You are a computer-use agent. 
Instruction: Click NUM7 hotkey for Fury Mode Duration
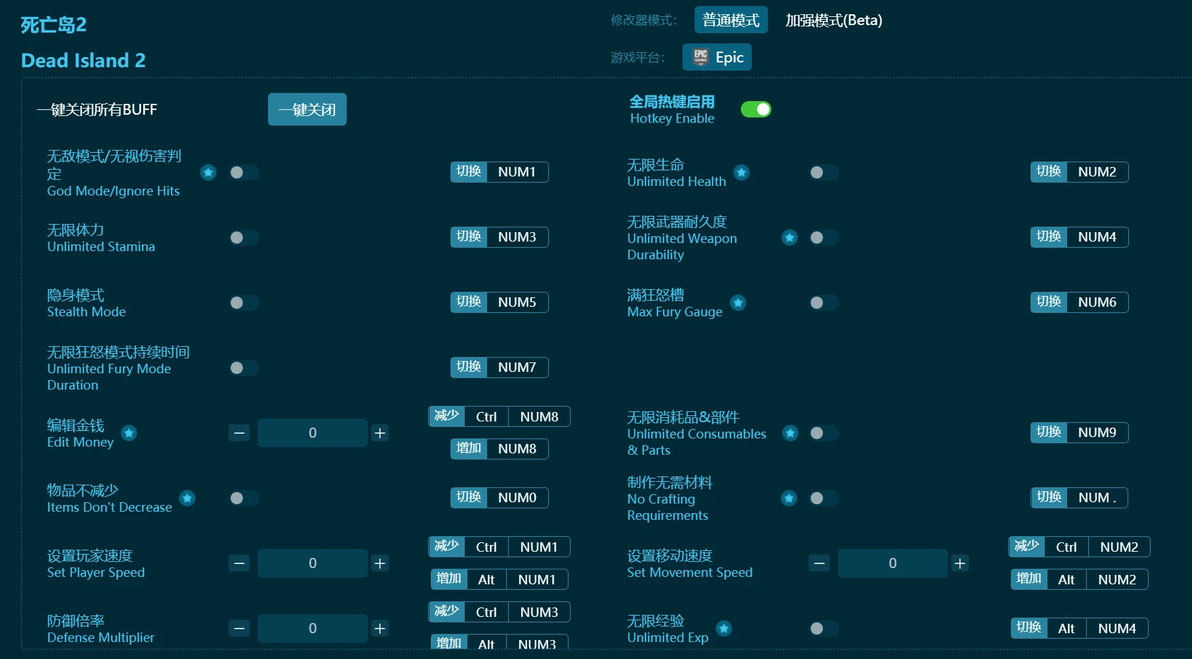pyautogui.click(x=499, y=367)
